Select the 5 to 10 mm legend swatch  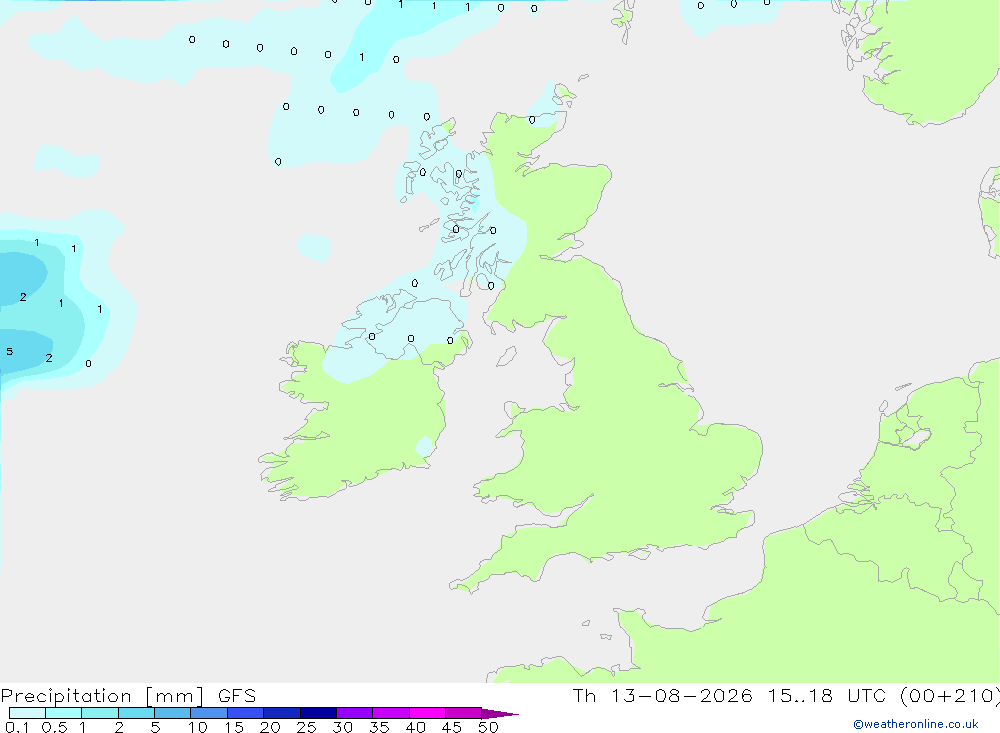[173, 713]
